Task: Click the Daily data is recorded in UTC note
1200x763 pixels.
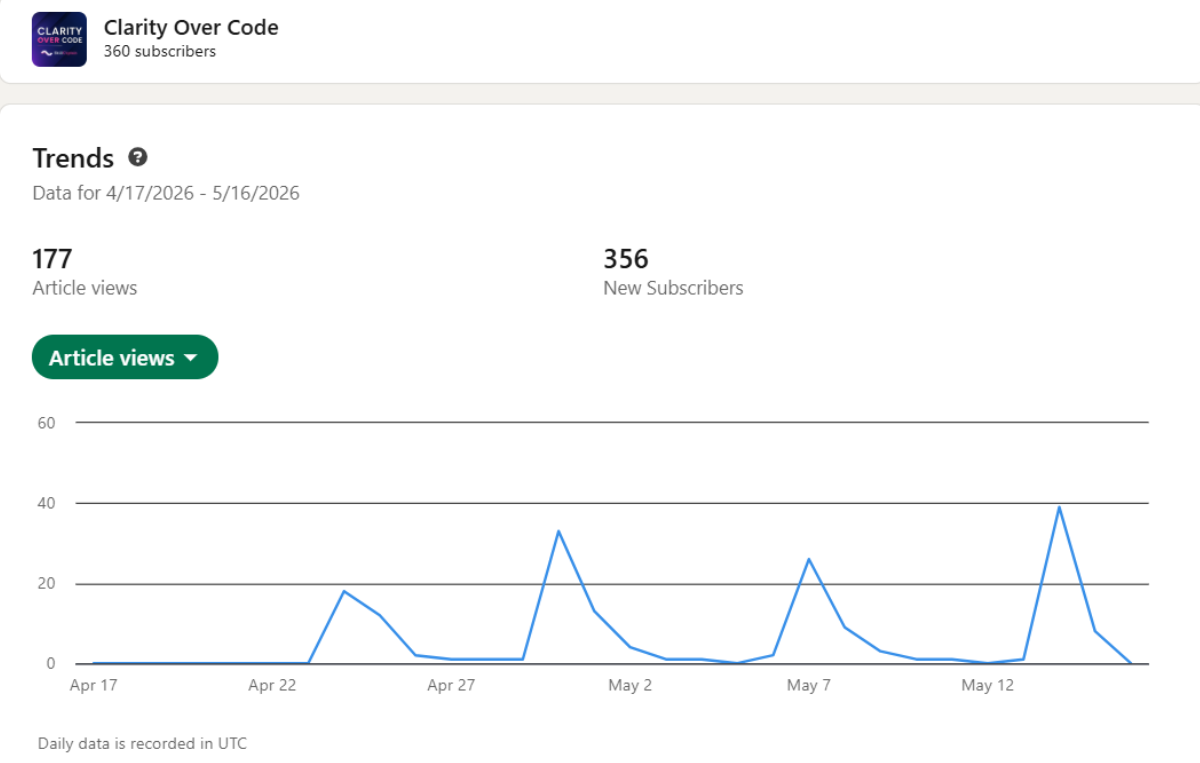Action: pyautogui.click(x=142, y=743)
